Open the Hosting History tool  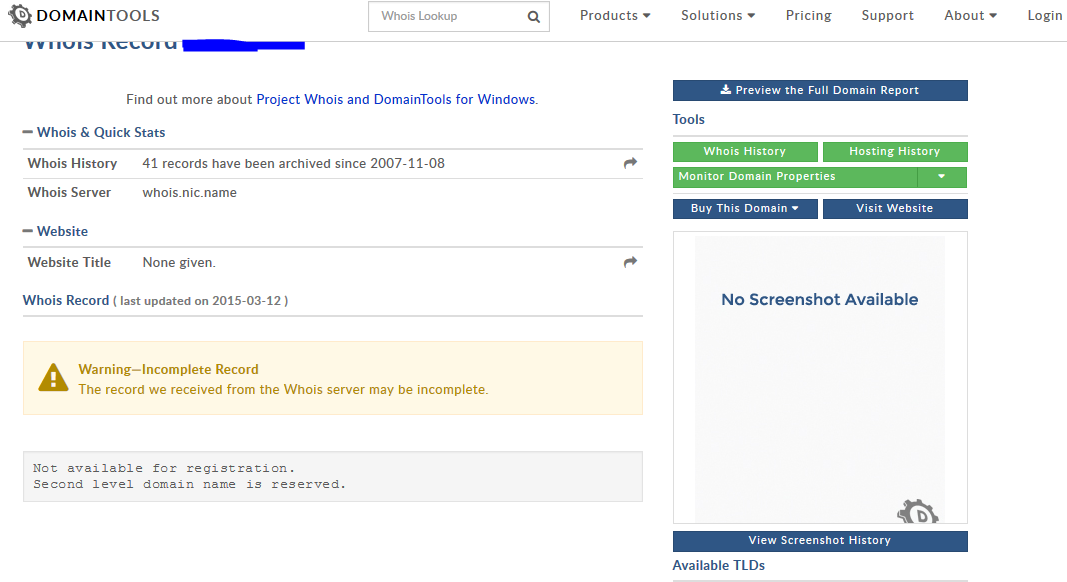(x=895, y=151)
